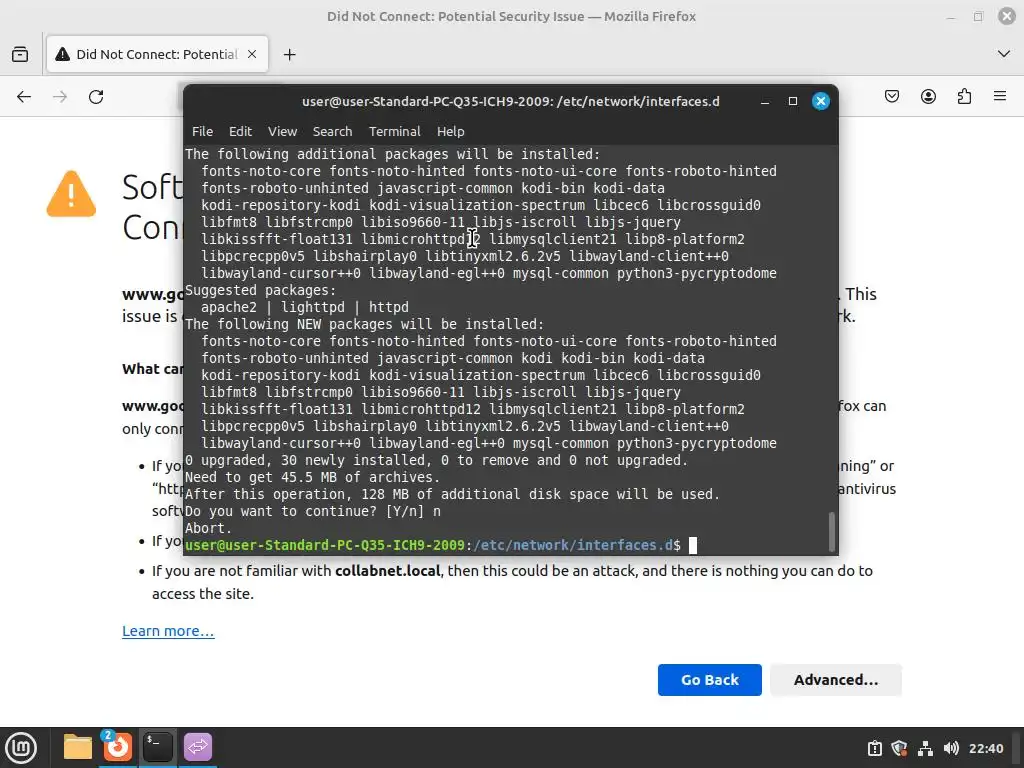Reload the page in Firefox
The width and height of the screenshot is (1024, 768).
pos(96,97)
